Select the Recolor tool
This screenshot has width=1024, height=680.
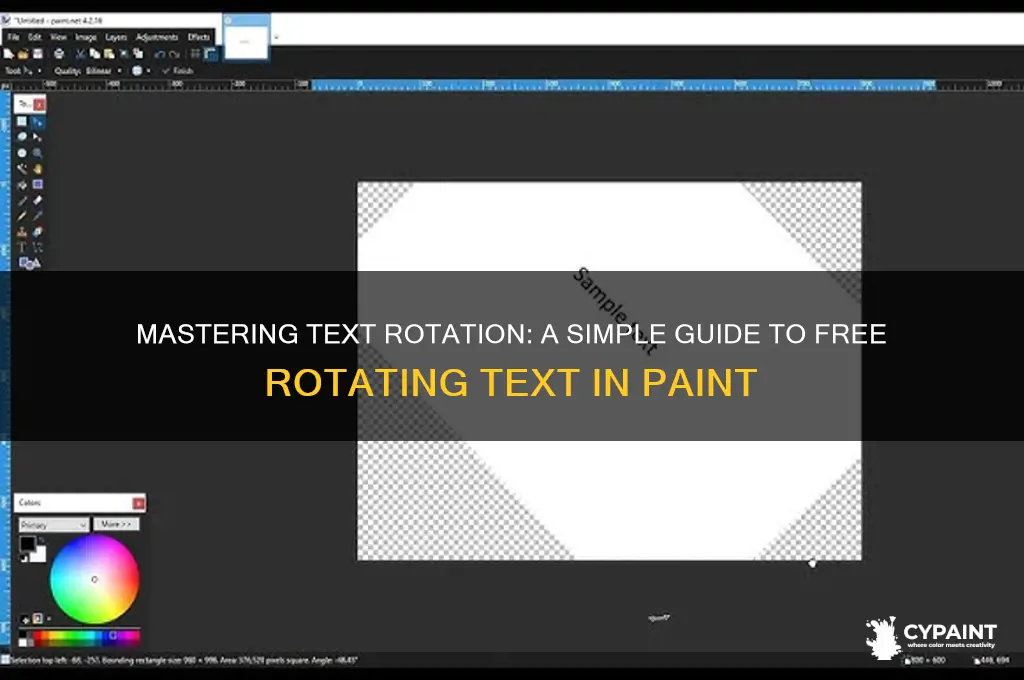(x=37, y=231)
